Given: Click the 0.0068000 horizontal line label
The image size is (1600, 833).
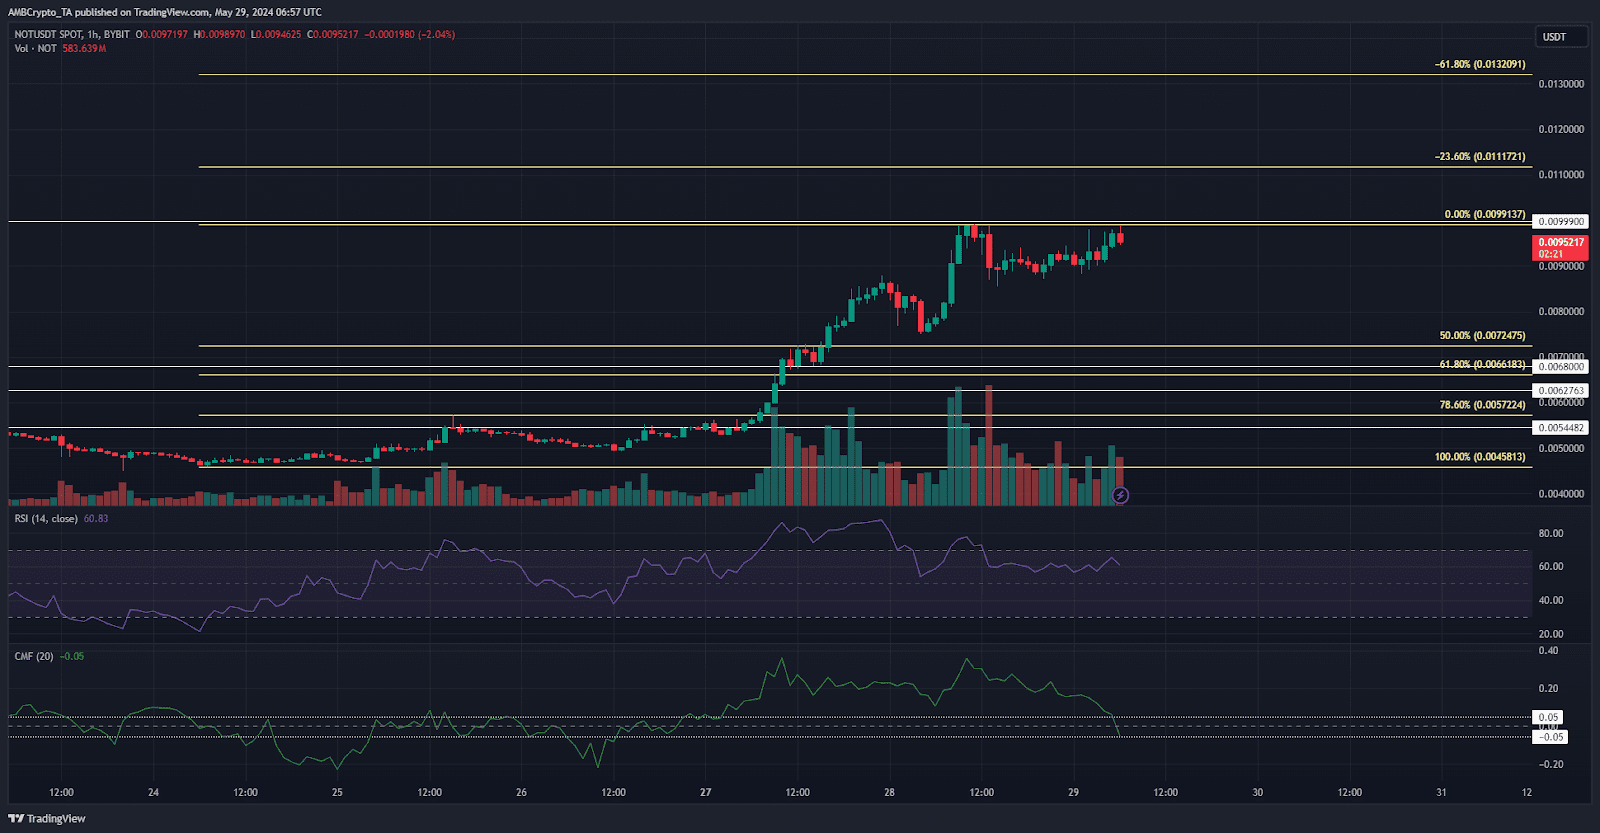Looking at the screenshot, I should point(1560,367).
